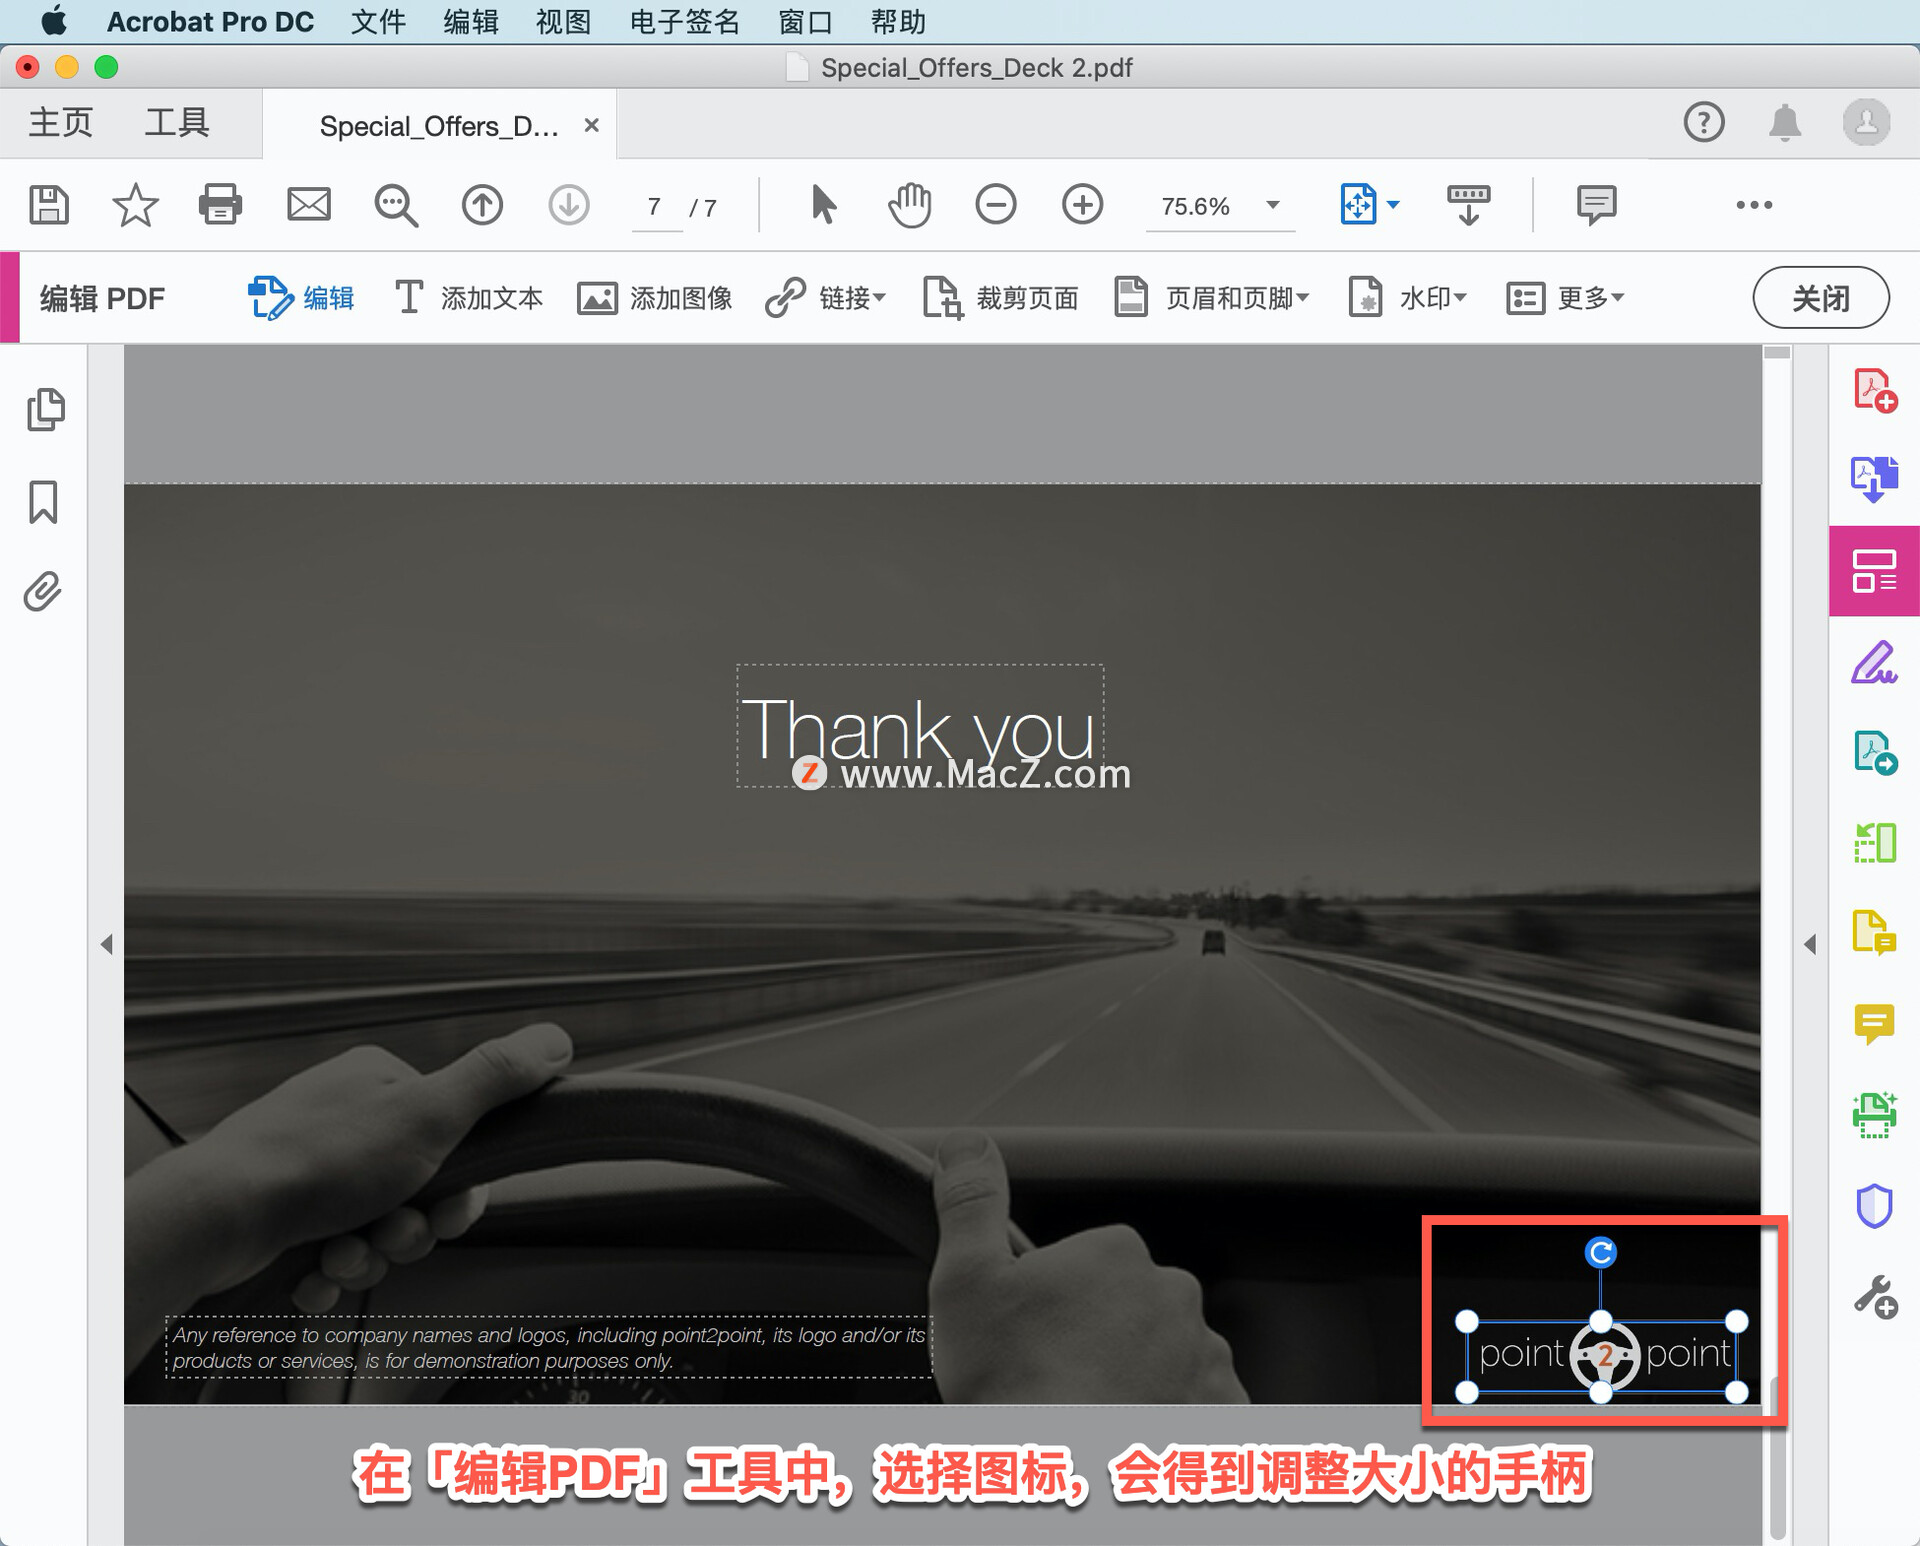Image resolution: width=1920 pixels, height=1546 pixels.
Task: Email the file with the envelope icon
Action: click(309, 205)
